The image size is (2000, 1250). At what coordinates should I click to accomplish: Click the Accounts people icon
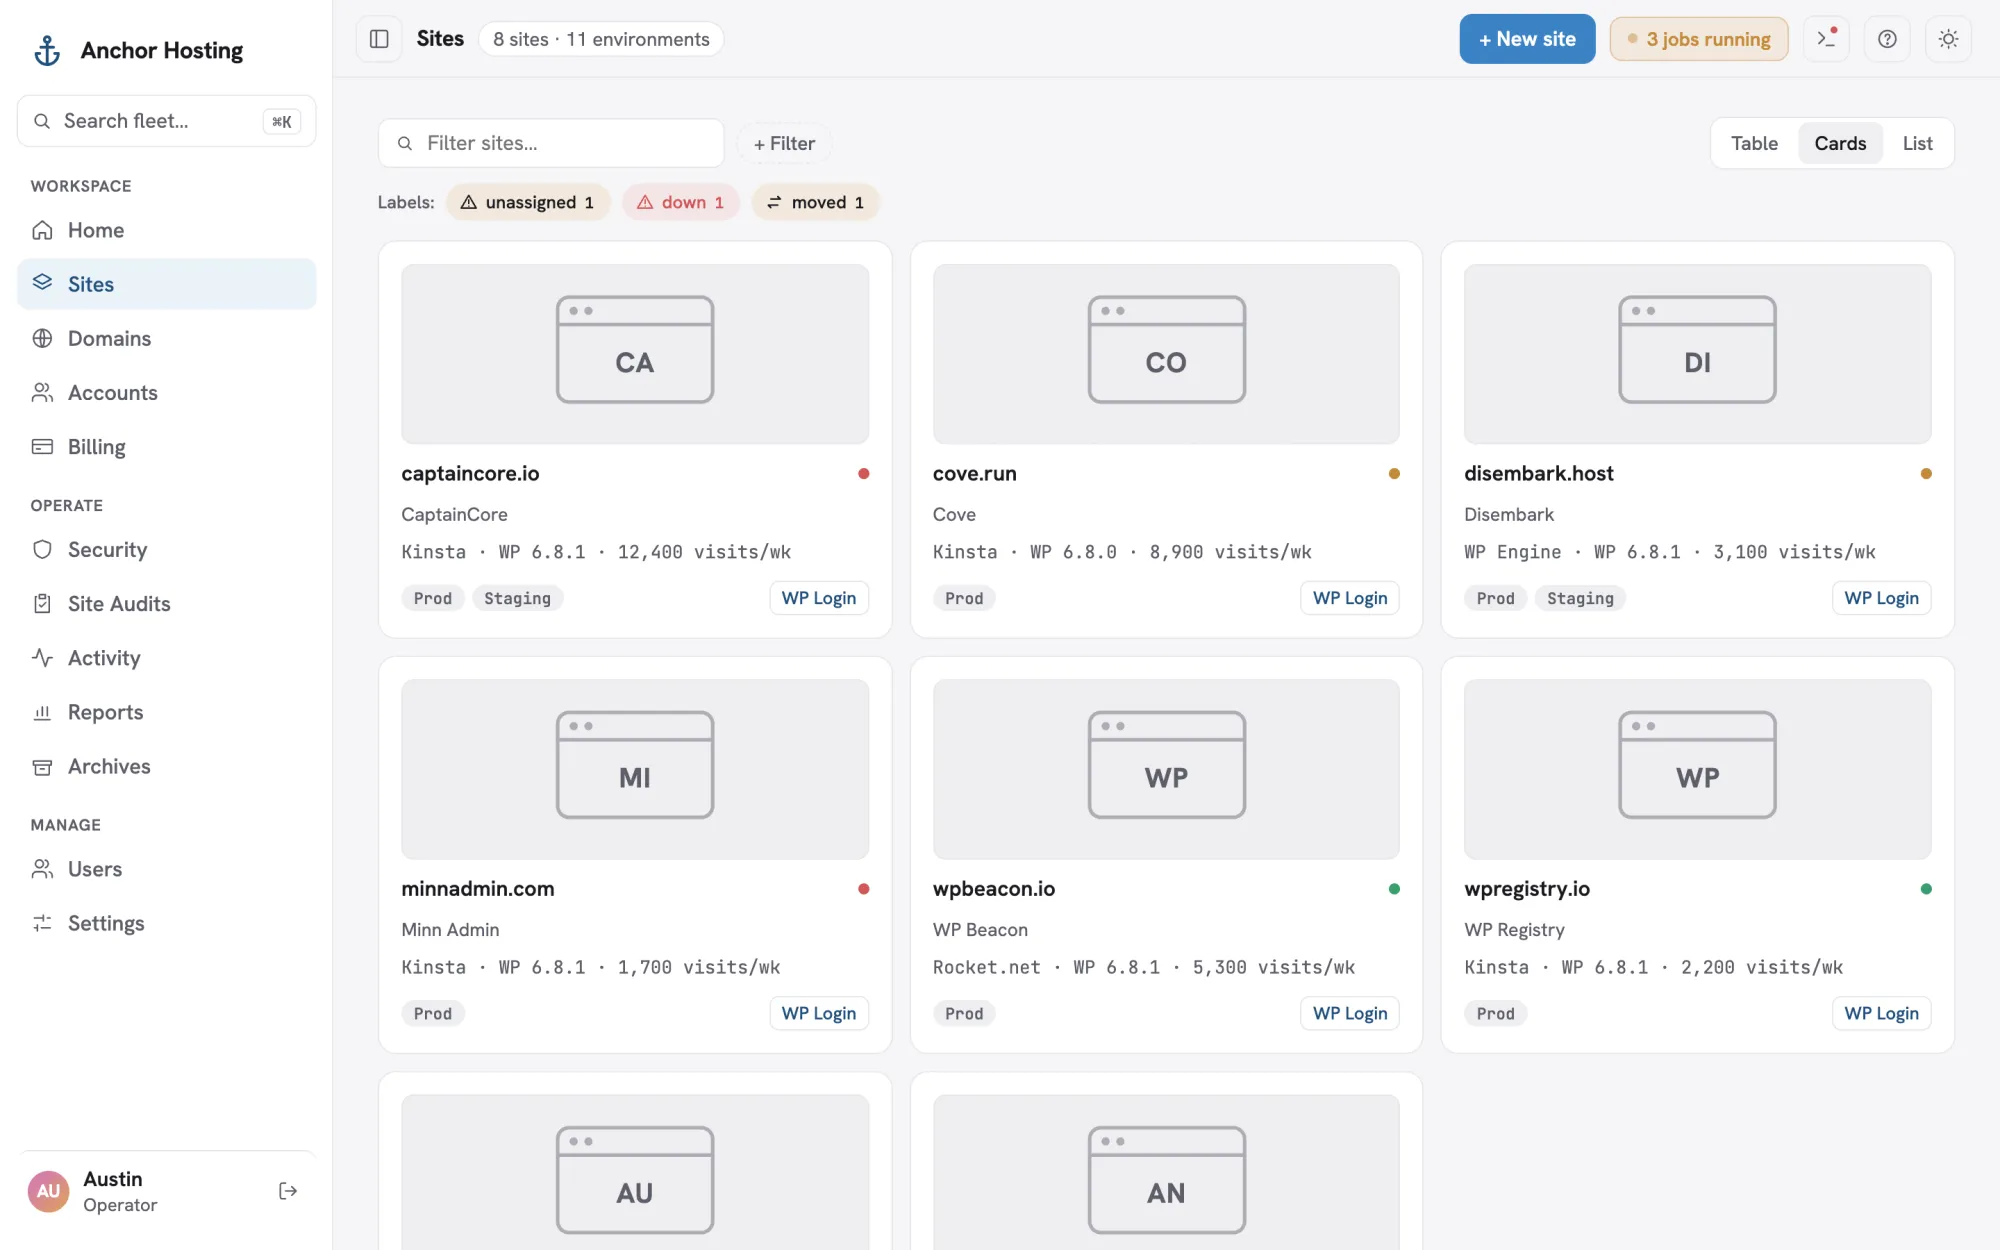pyautogui.click(x=42, y=392)
